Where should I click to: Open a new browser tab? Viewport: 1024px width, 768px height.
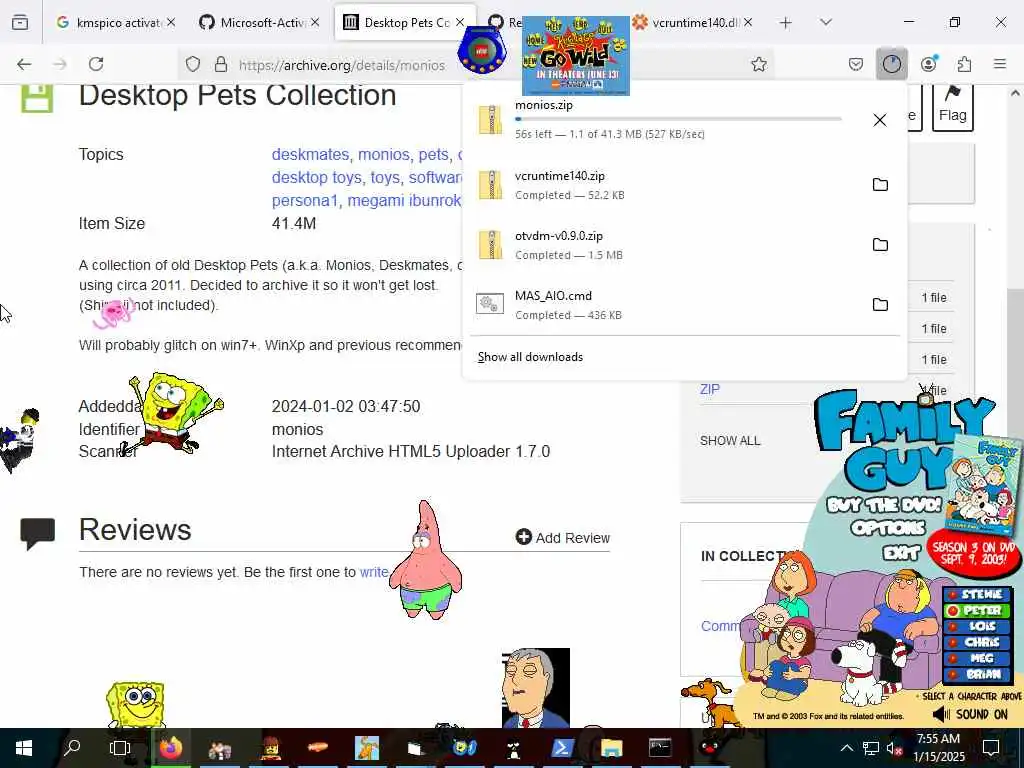click(786, 23)
